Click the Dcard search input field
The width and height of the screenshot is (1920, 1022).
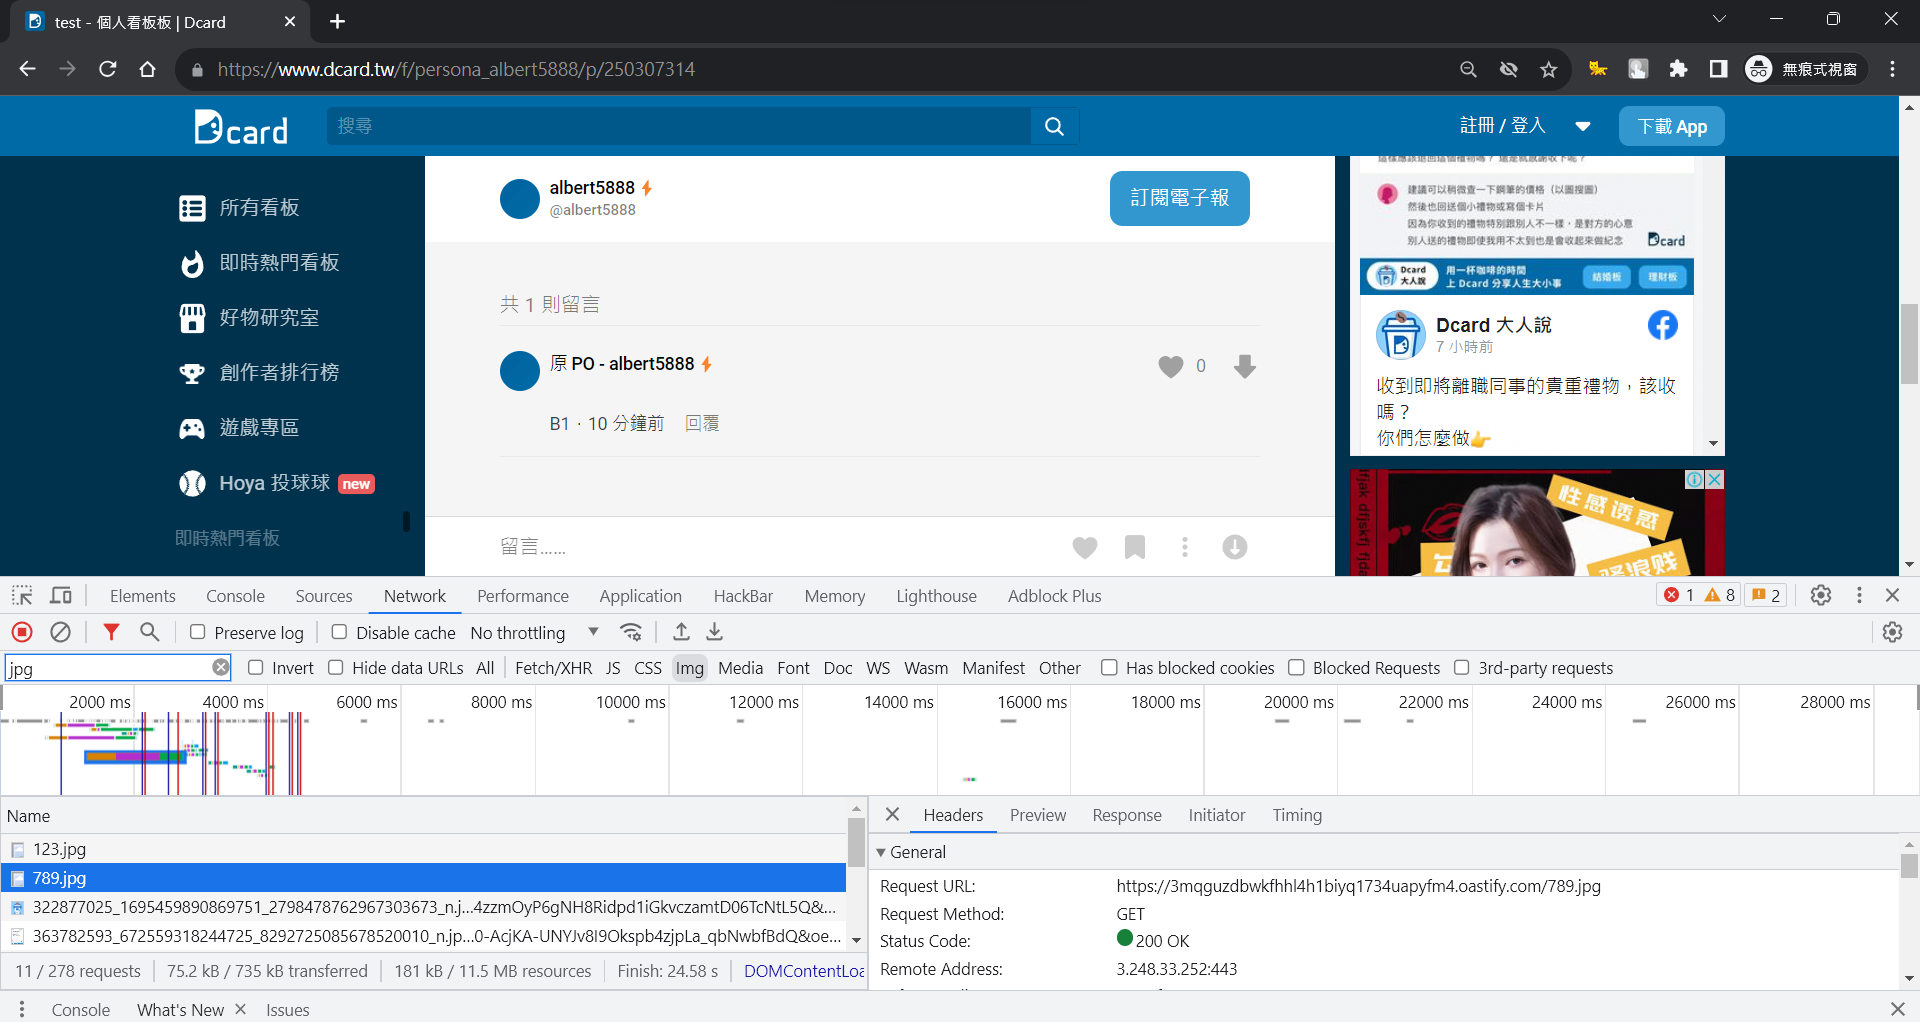(x=679, y=126)
